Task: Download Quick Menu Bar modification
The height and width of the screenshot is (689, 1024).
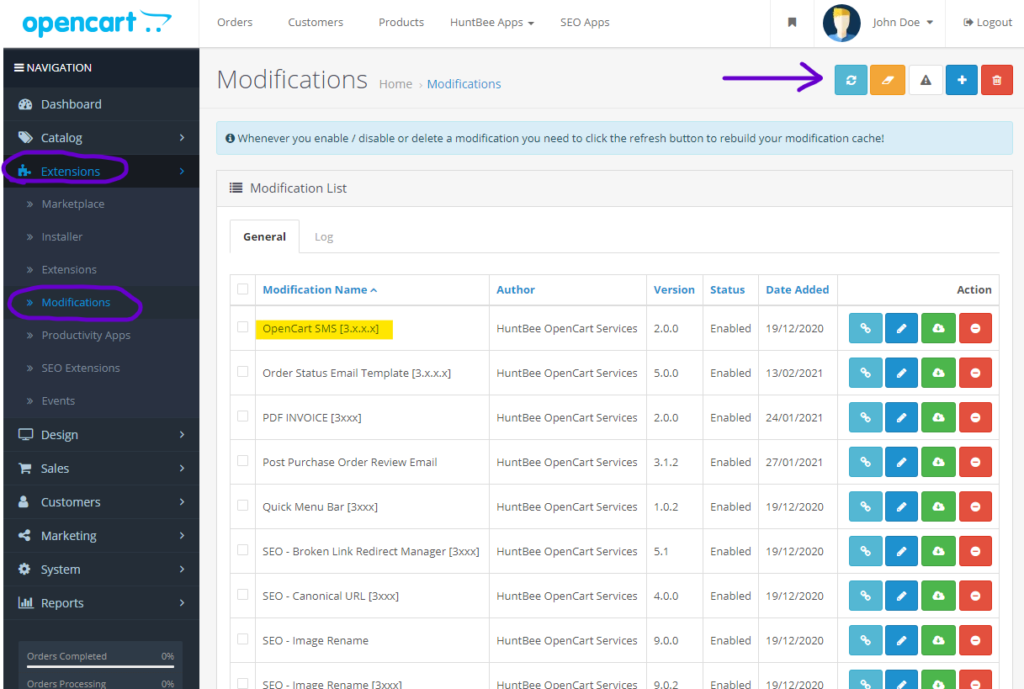Action: tap(938, 507)
